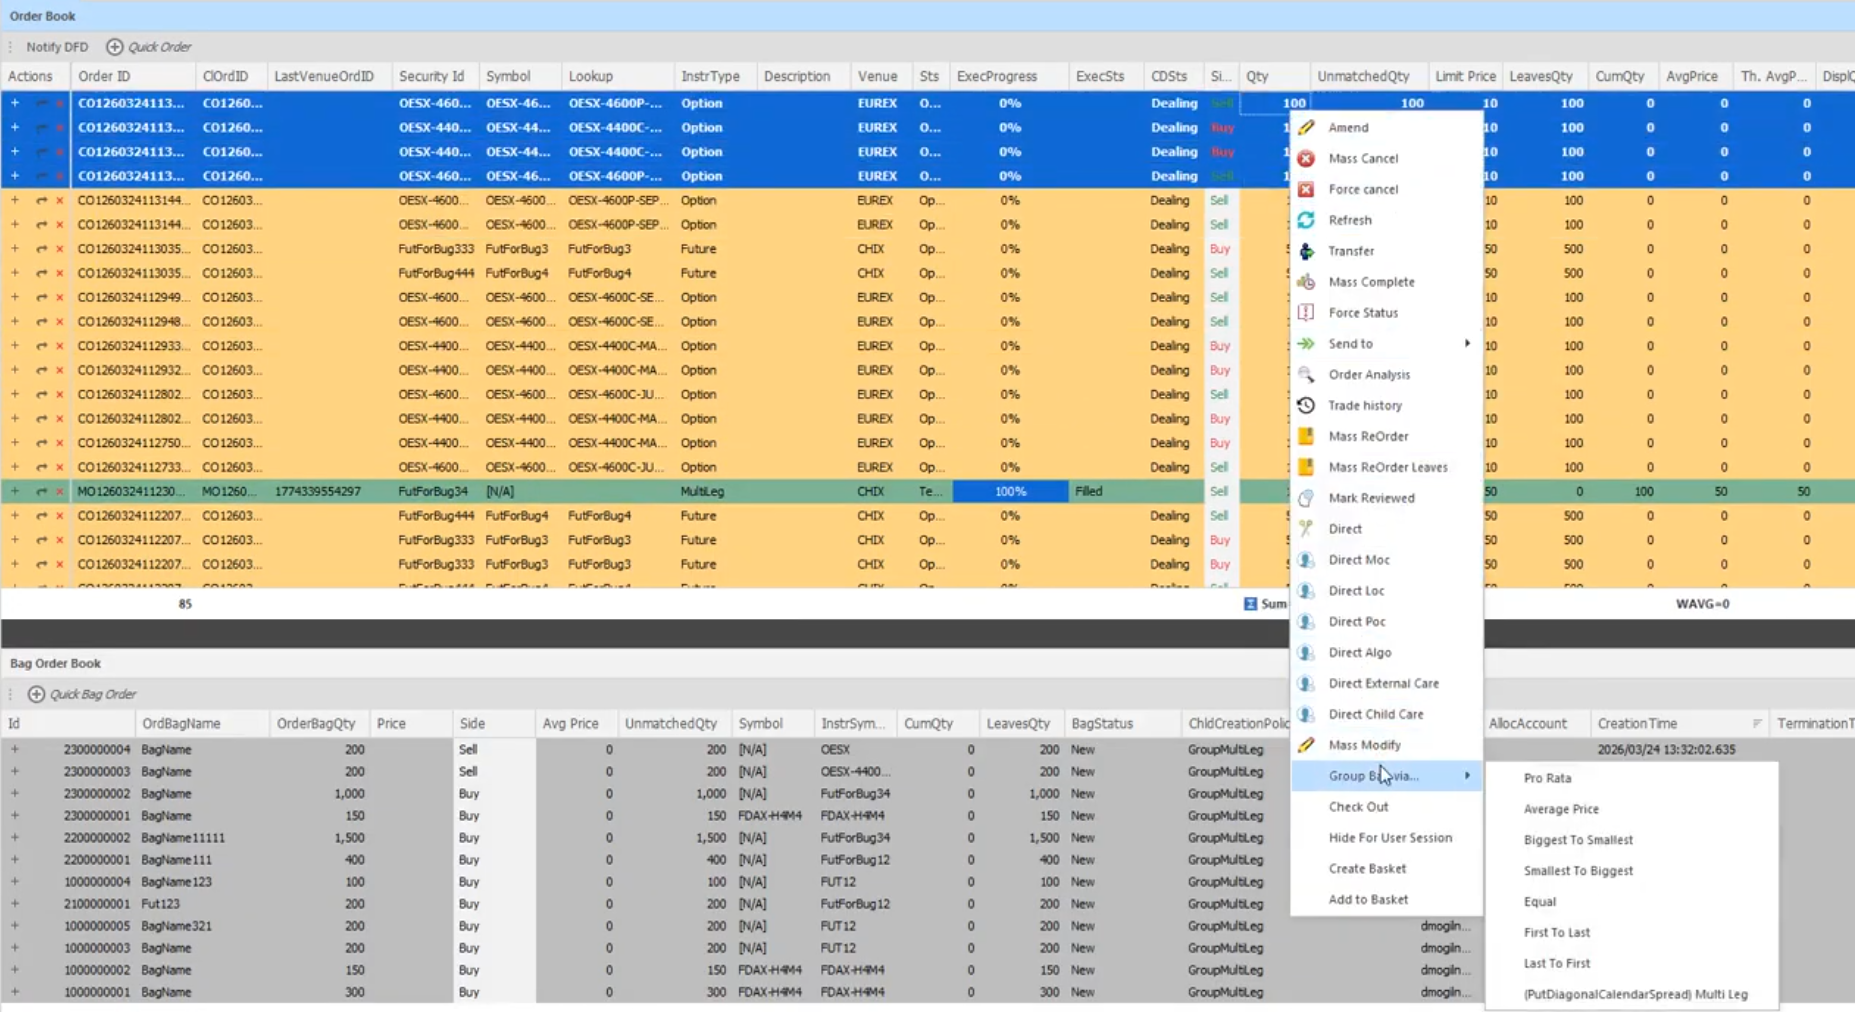Expand the Group By submenu arrow

point(1467,776)
